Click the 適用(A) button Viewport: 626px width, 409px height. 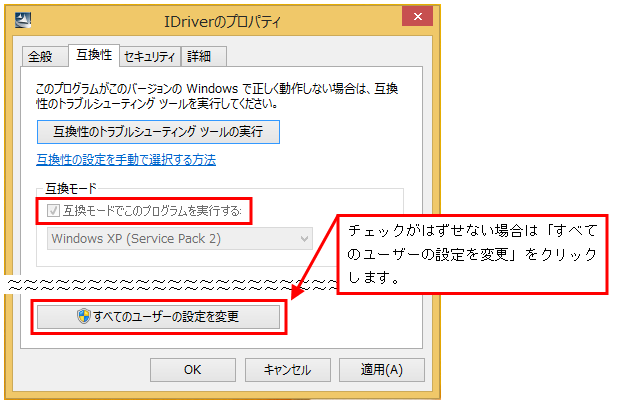[382, 370]
